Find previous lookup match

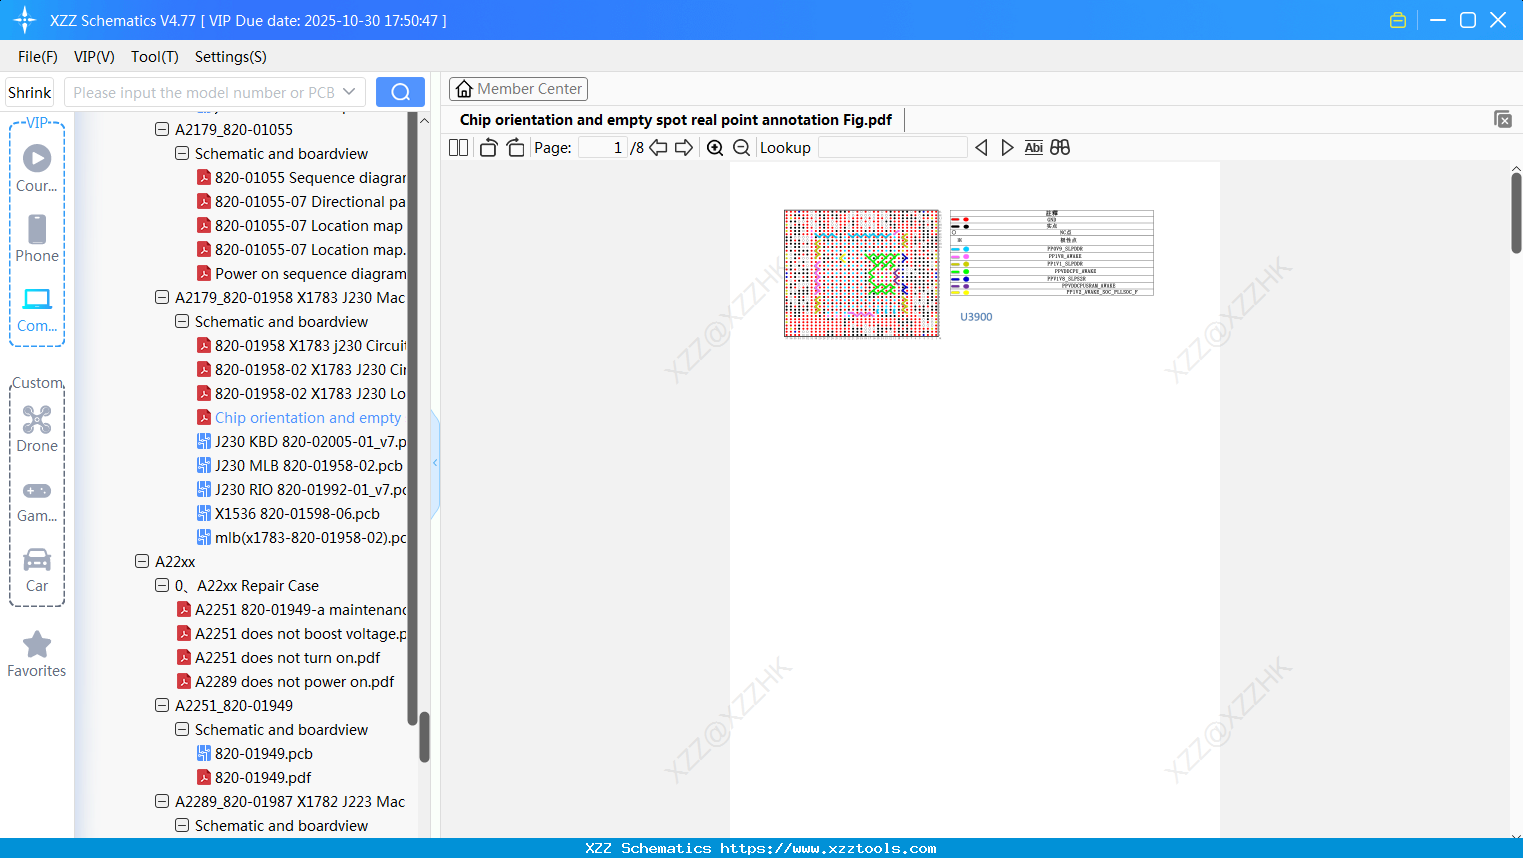[981, 147]
